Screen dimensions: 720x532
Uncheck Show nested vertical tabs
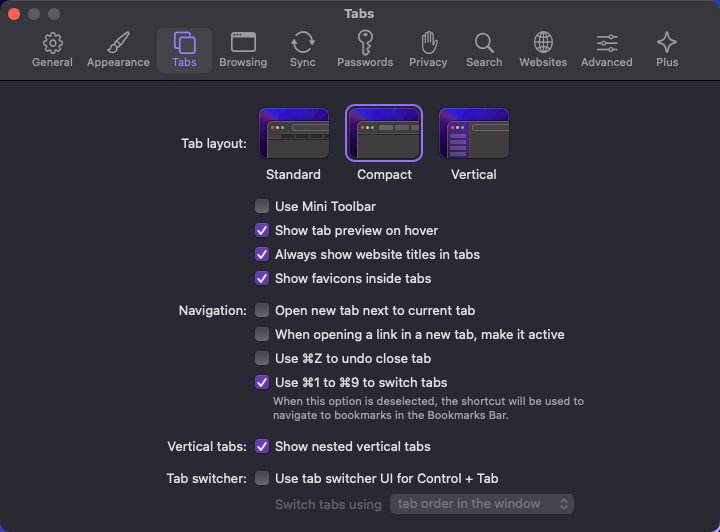[x=262, y=446]
